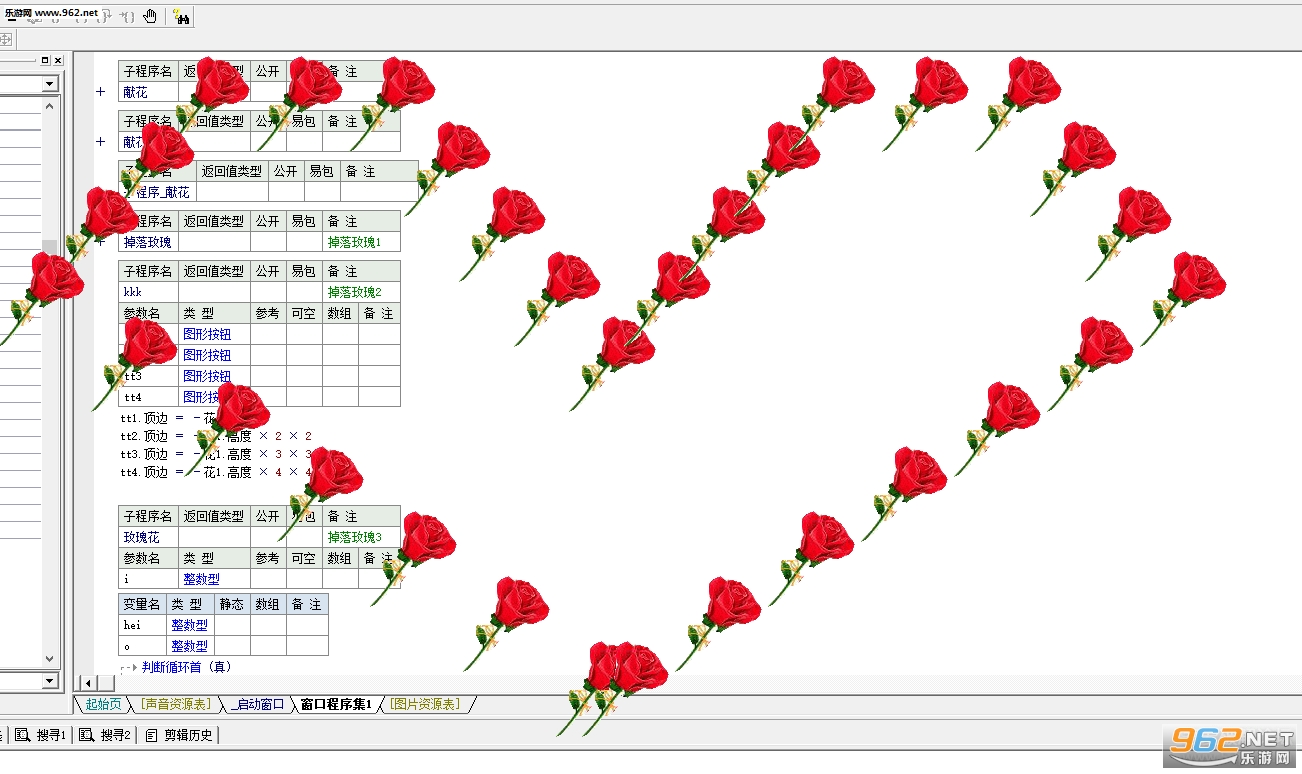Viewport: 1302px width, 774px height.
Task: Click the 子程序_献花 cell
Action: coord(156,192)
